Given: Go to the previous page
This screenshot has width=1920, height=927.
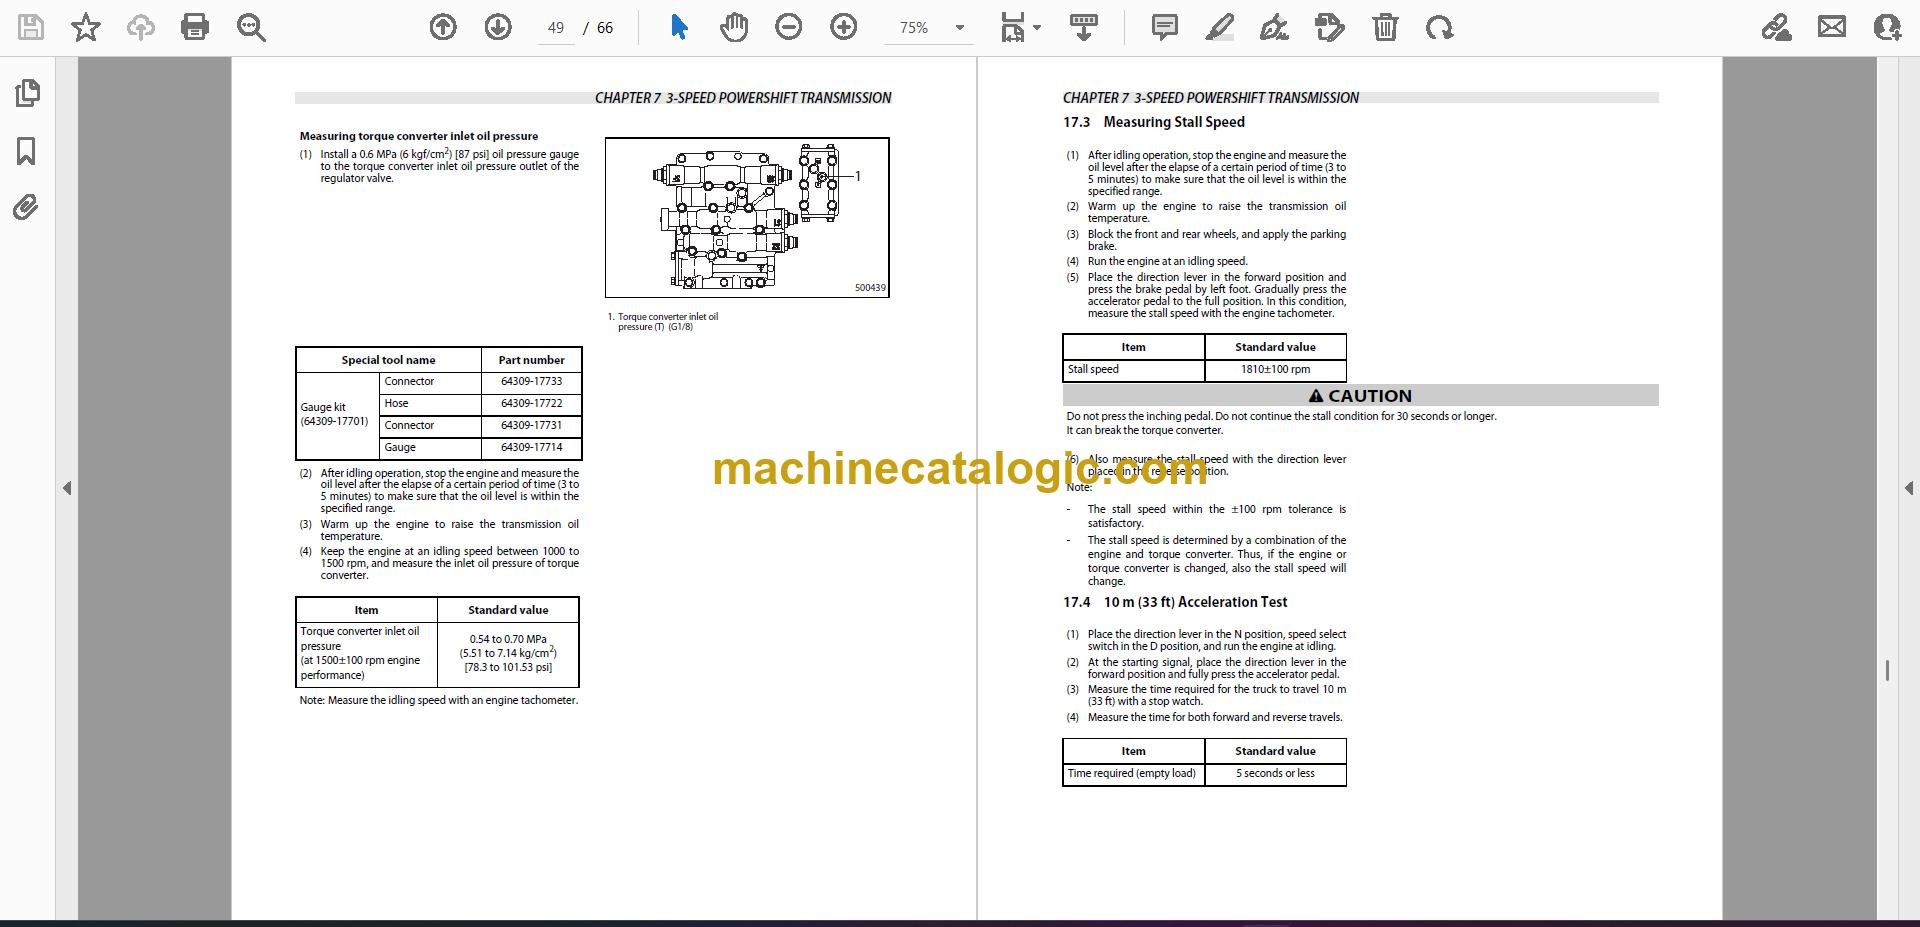Looking at the screenshot, I should (443, 27).
